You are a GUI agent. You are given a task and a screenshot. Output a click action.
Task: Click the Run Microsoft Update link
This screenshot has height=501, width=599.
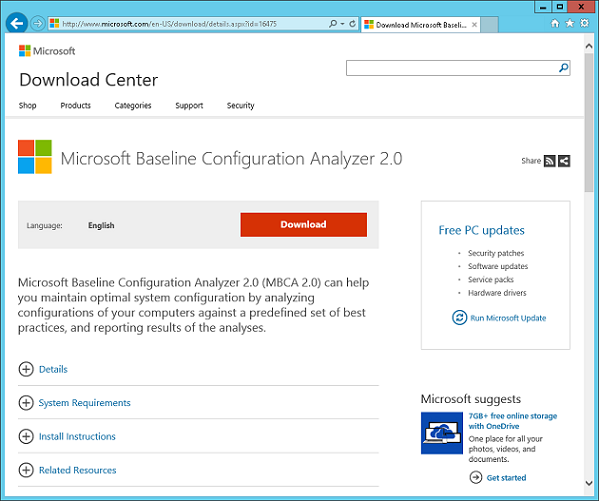[x=508, y=318]
